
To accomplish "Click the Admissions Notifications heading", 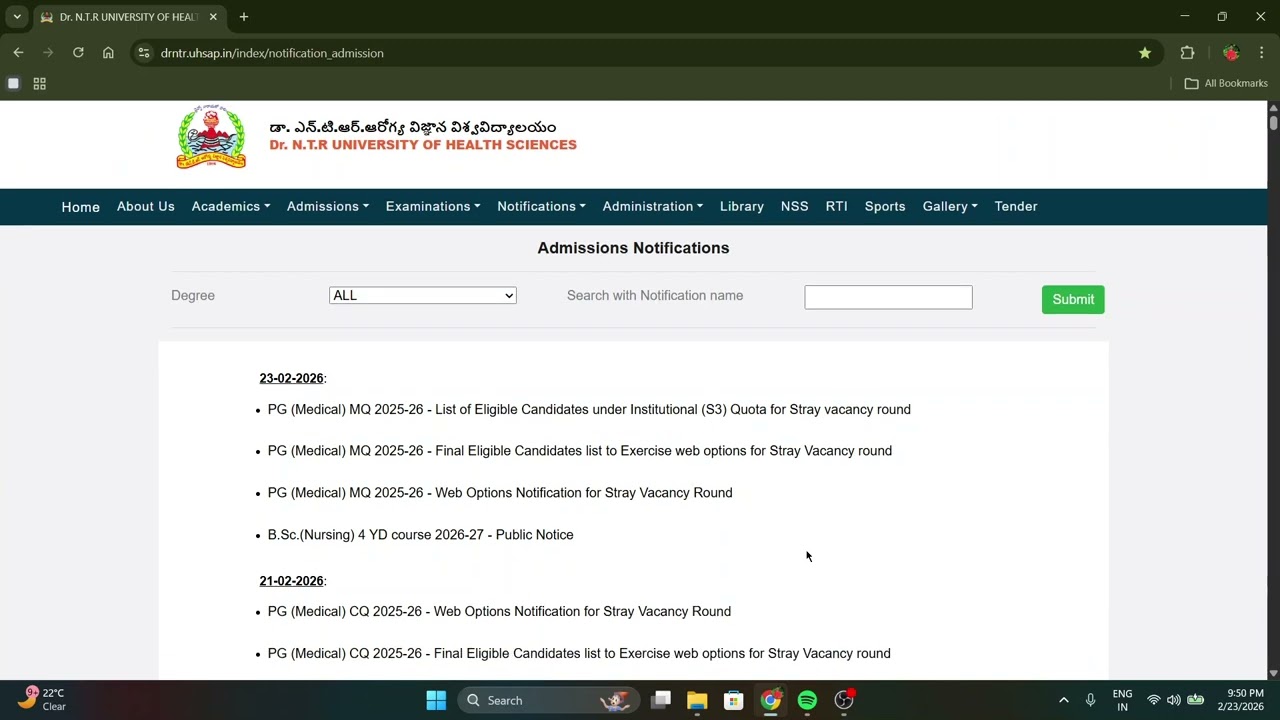I will click(x=633, y=248).
